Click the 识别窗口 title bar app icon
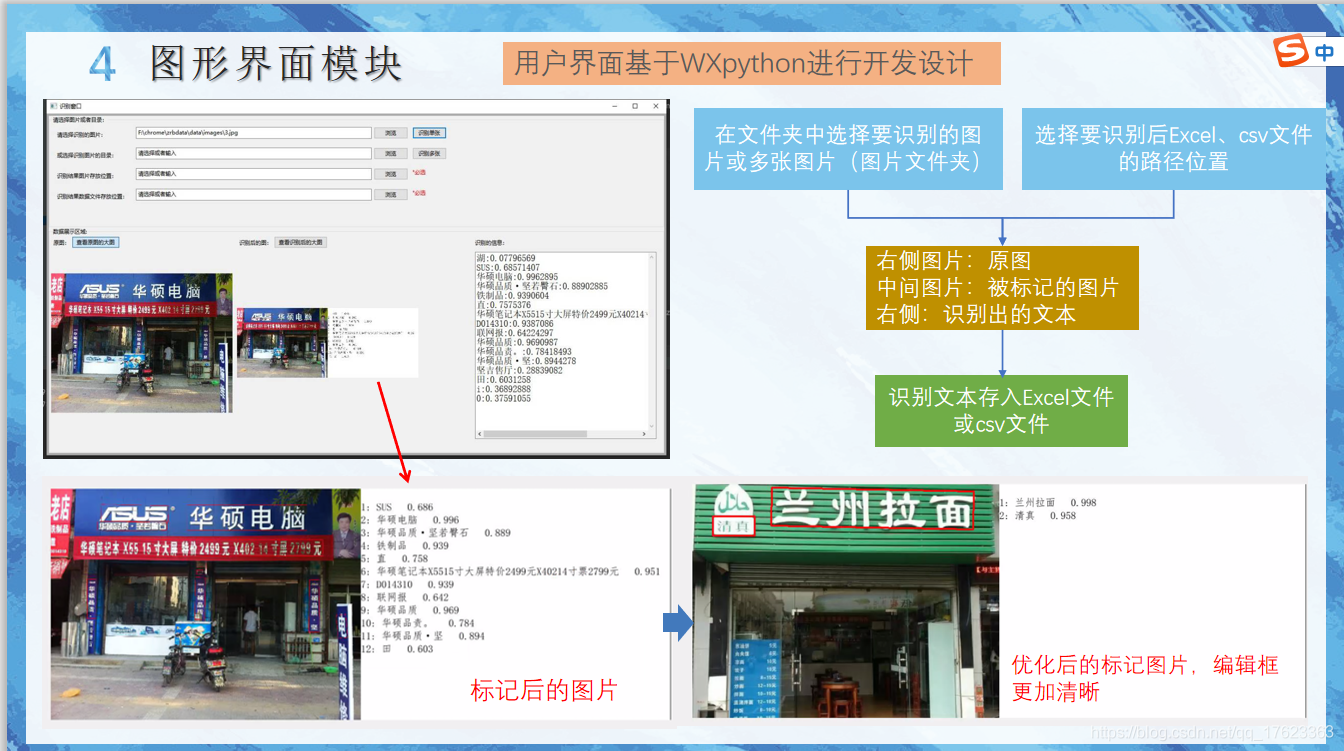The height and width of the screenshot is (751, 1344). (x=53, y=106)
